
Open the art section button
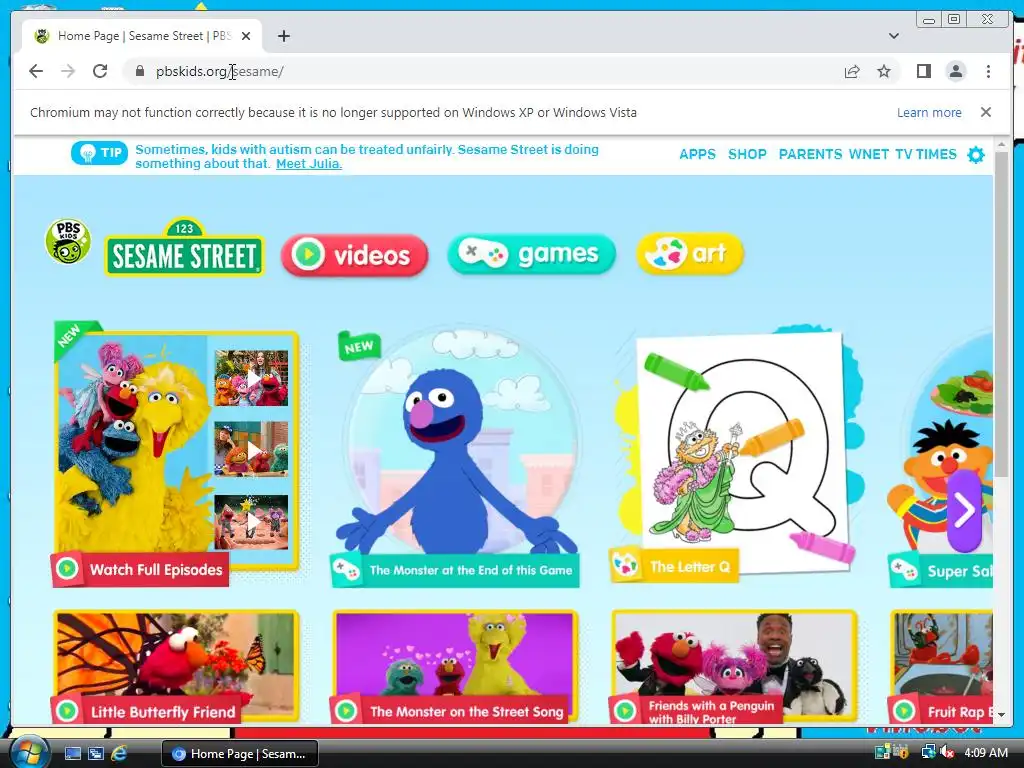[x=690, y=253]
